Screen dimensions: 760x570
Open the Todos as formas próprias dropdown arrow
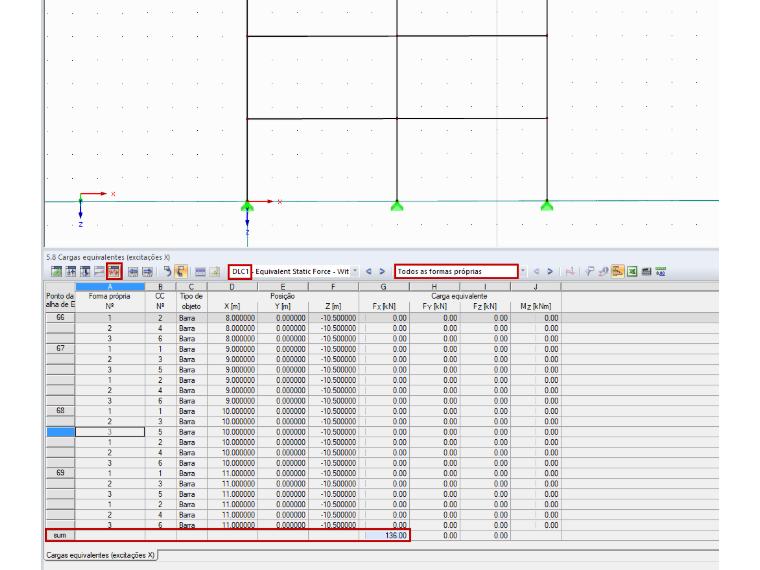pyautogui.click(x=523, y=271)
